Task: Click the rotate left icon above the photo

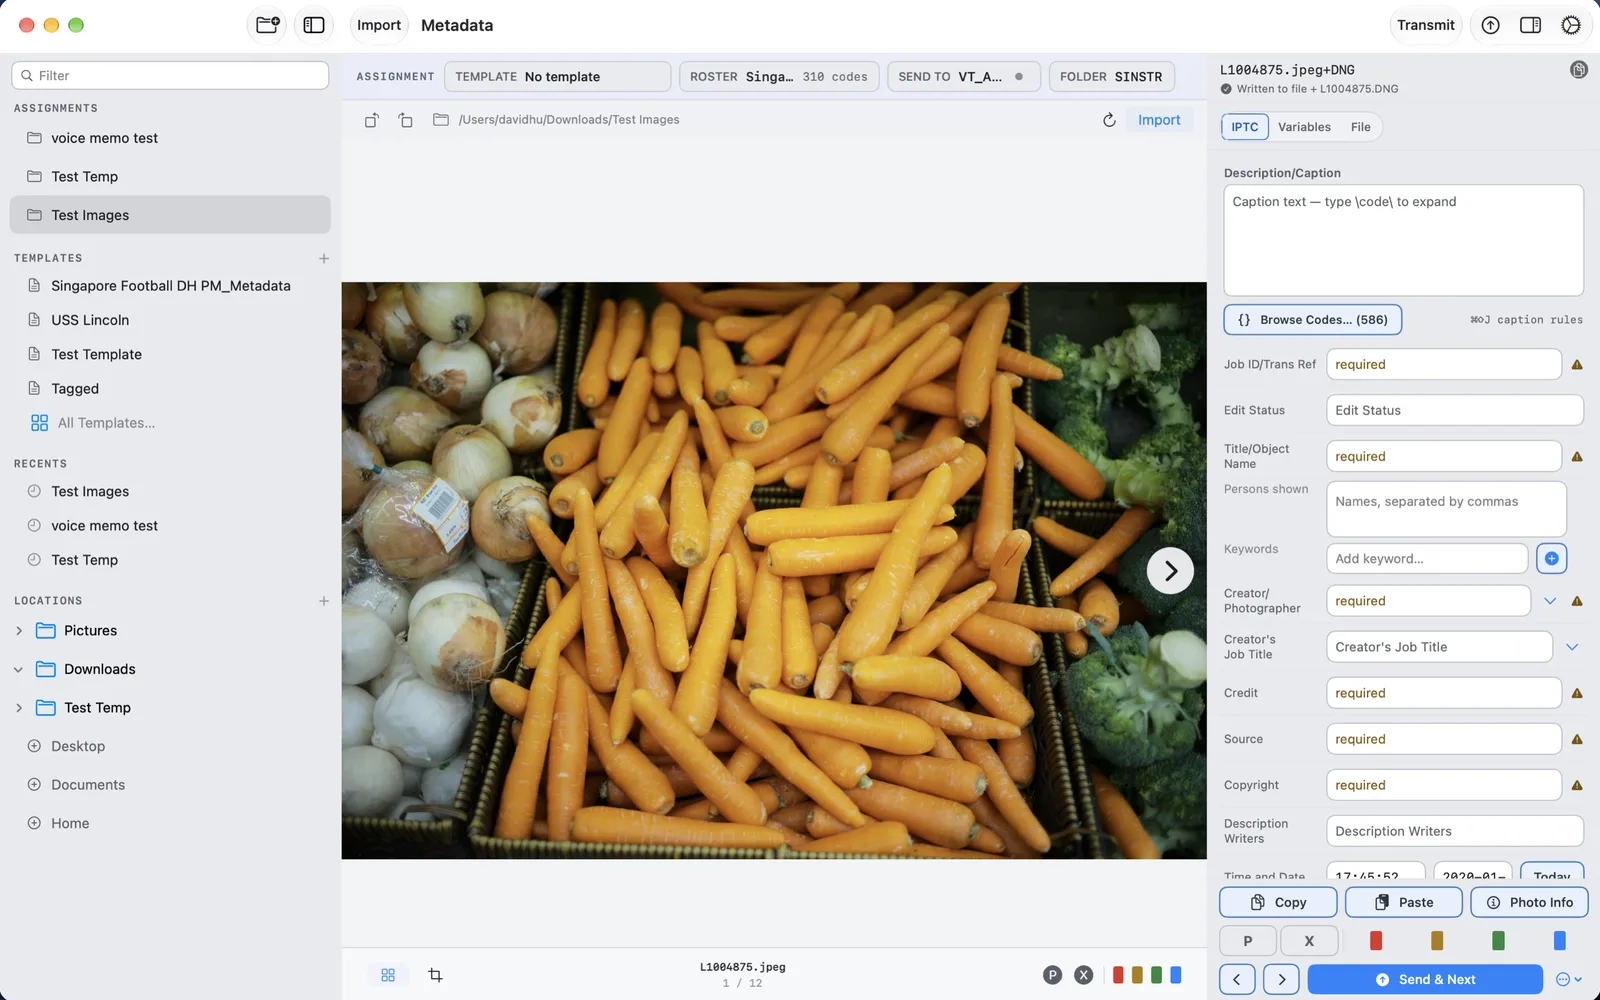Action: point(371,120)
